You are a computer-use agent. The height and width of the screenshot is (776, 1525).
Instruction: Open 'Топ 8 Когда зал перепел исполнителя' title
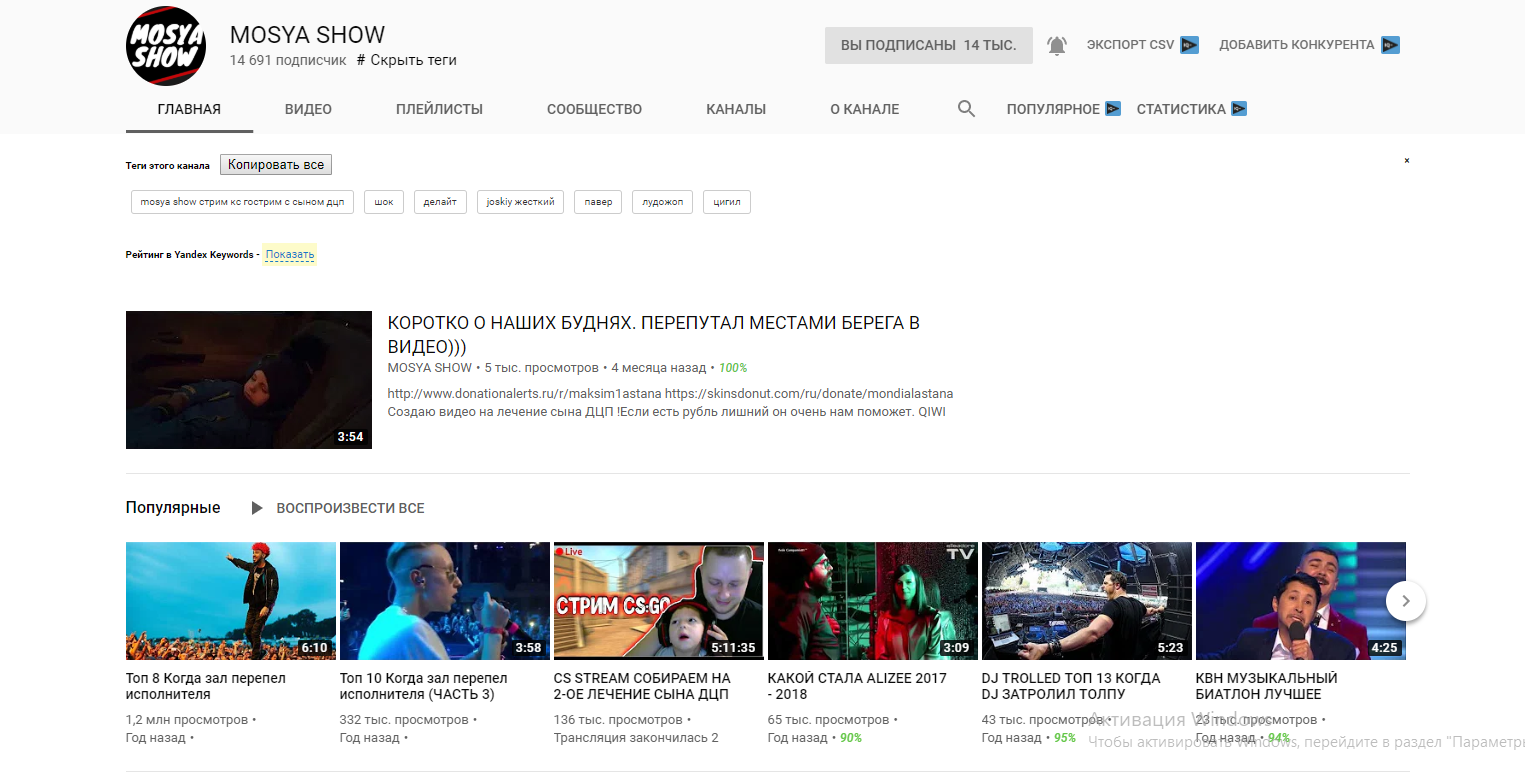(206, 686)
